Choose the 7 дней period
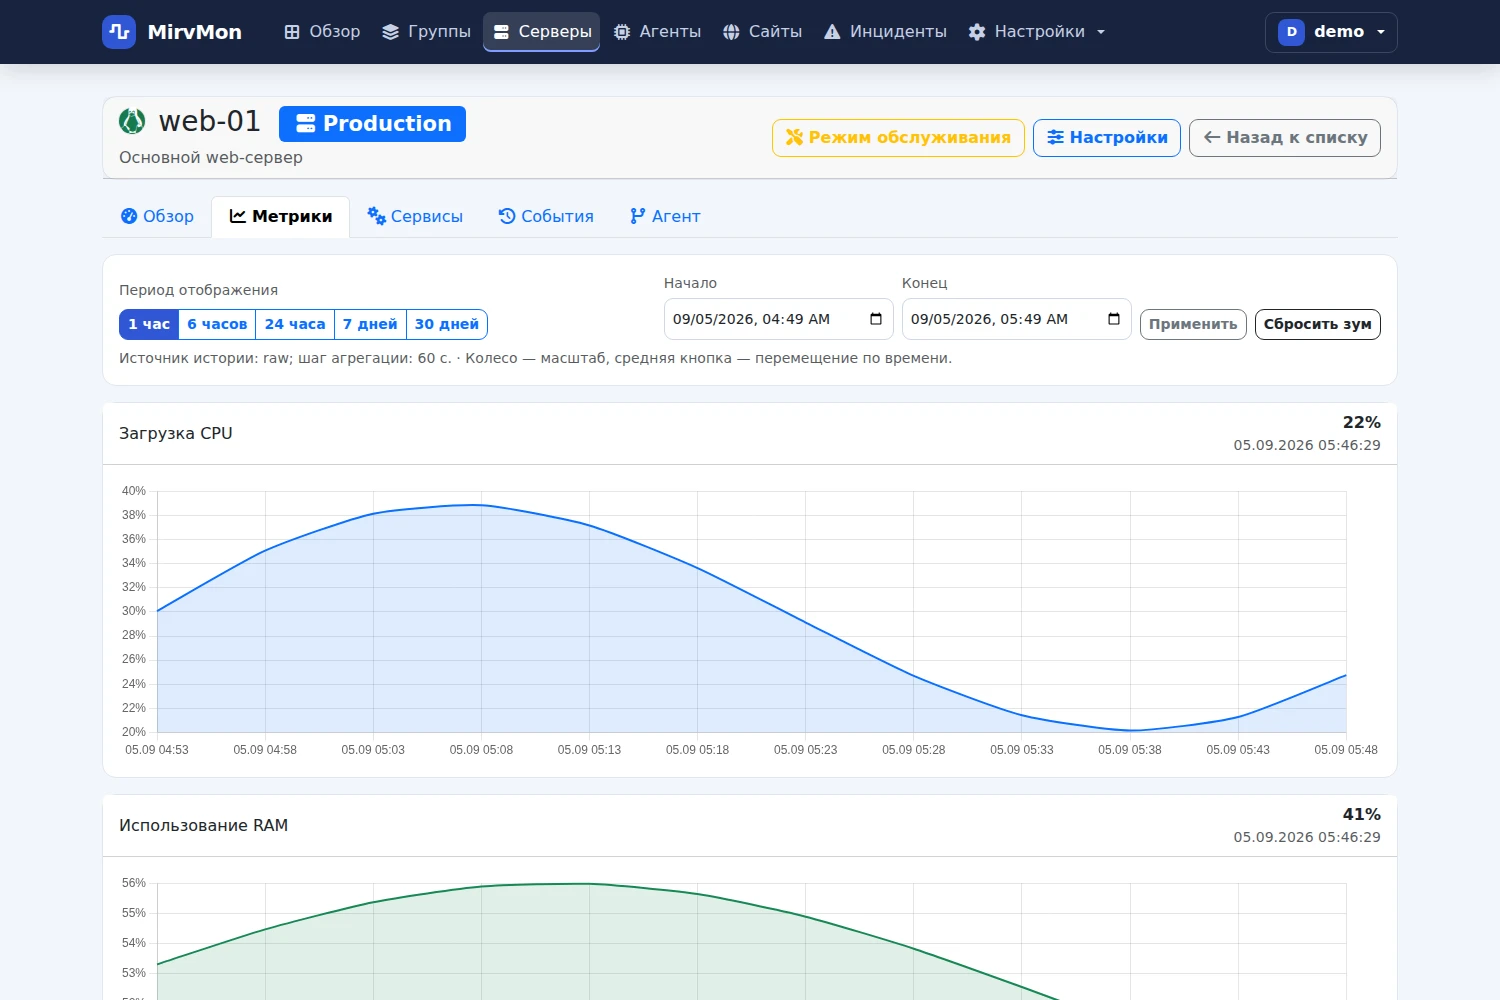This screenshot has width=1500, height=1000. point(370,324)
